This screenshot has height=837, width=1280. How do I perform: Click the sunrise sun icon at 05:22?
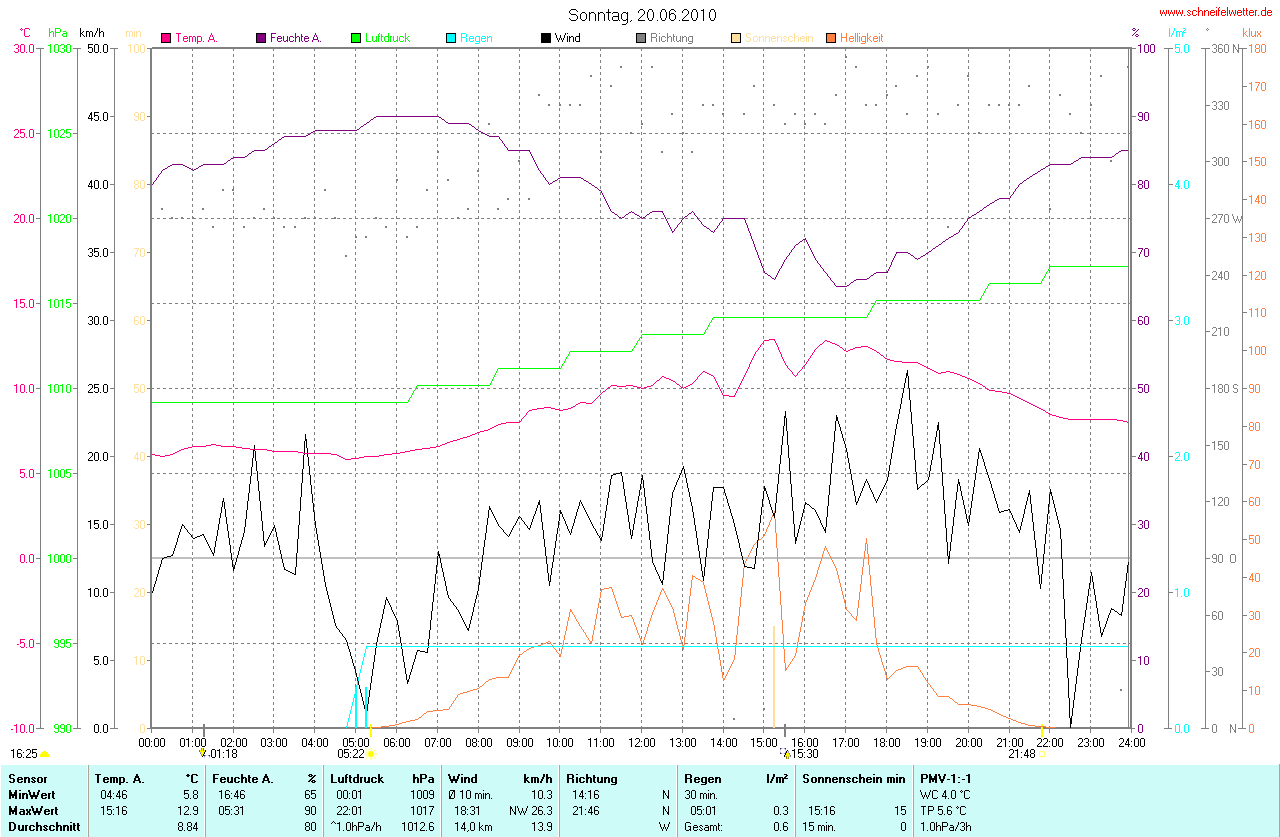click(x=371, y=754)
